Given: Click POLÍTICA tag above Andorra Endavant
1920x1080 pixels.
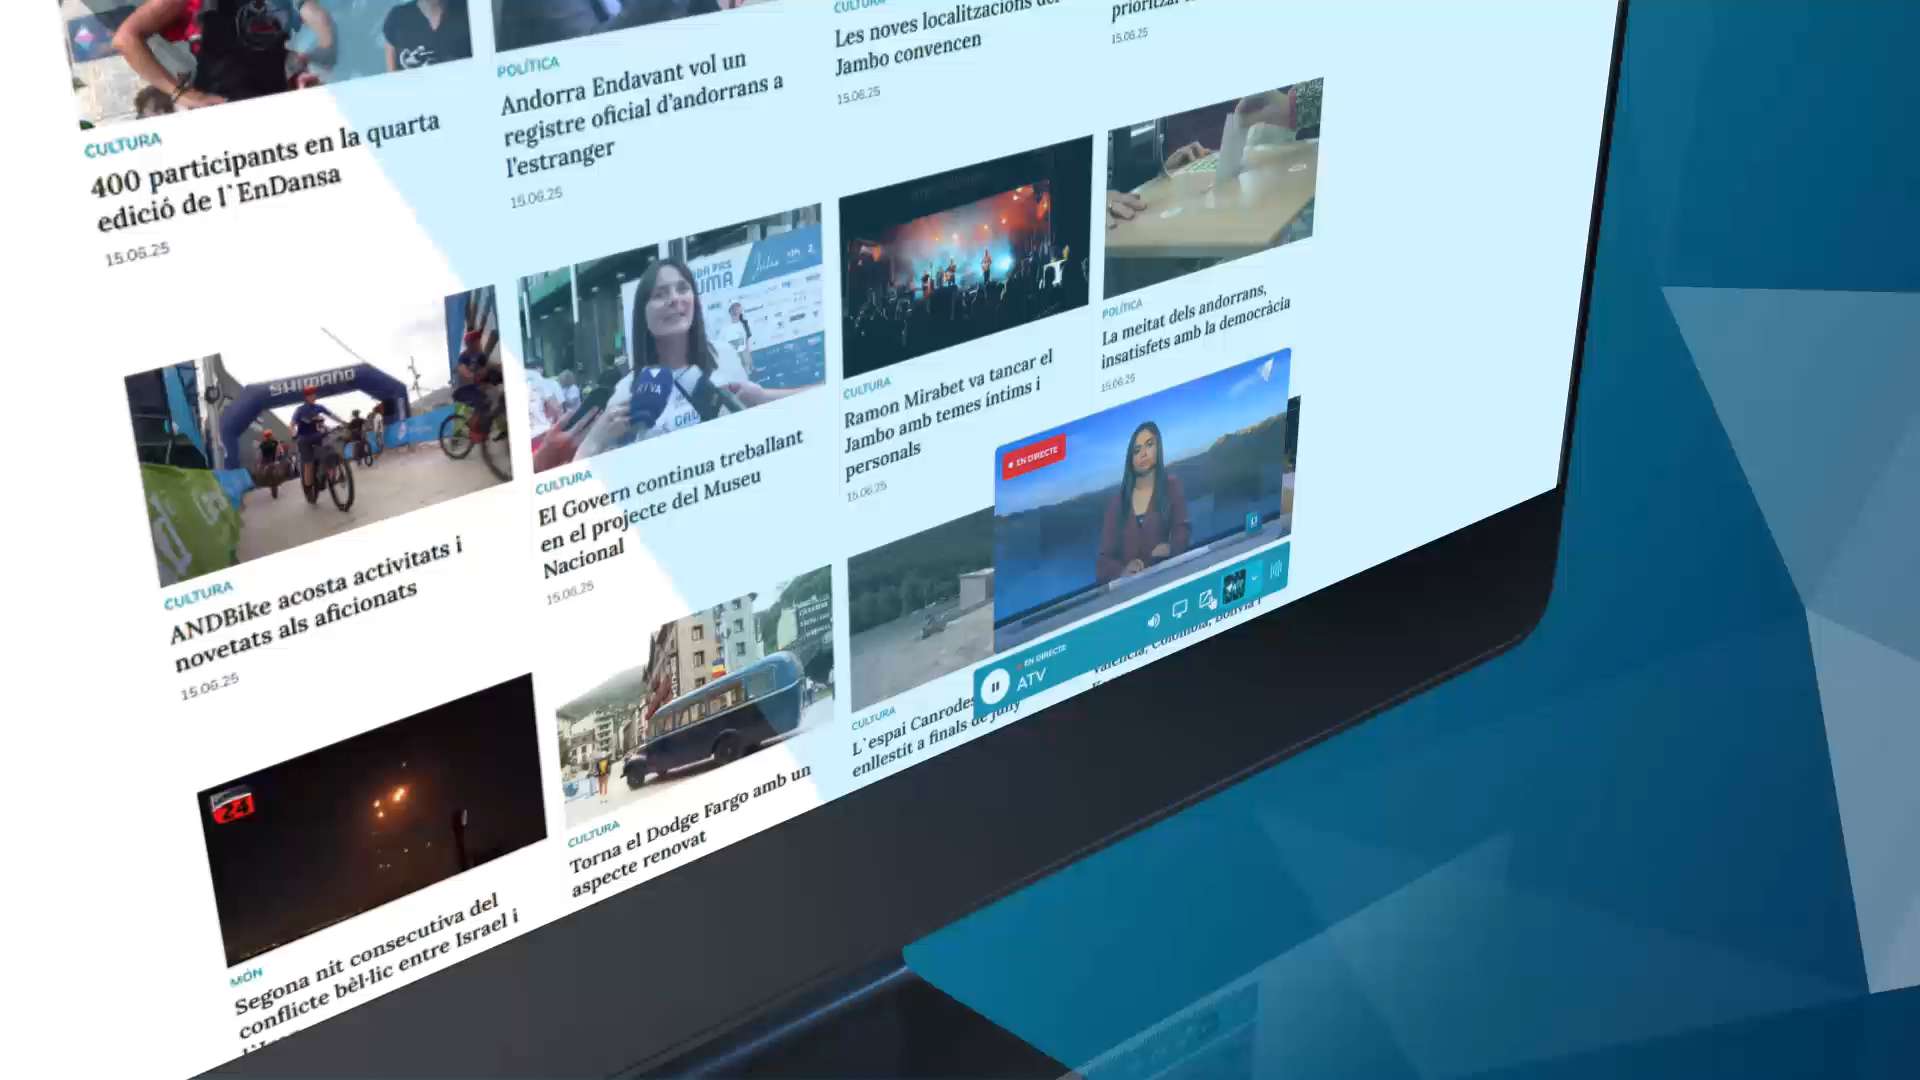Looking at the screenshot, I should point(528,67).
